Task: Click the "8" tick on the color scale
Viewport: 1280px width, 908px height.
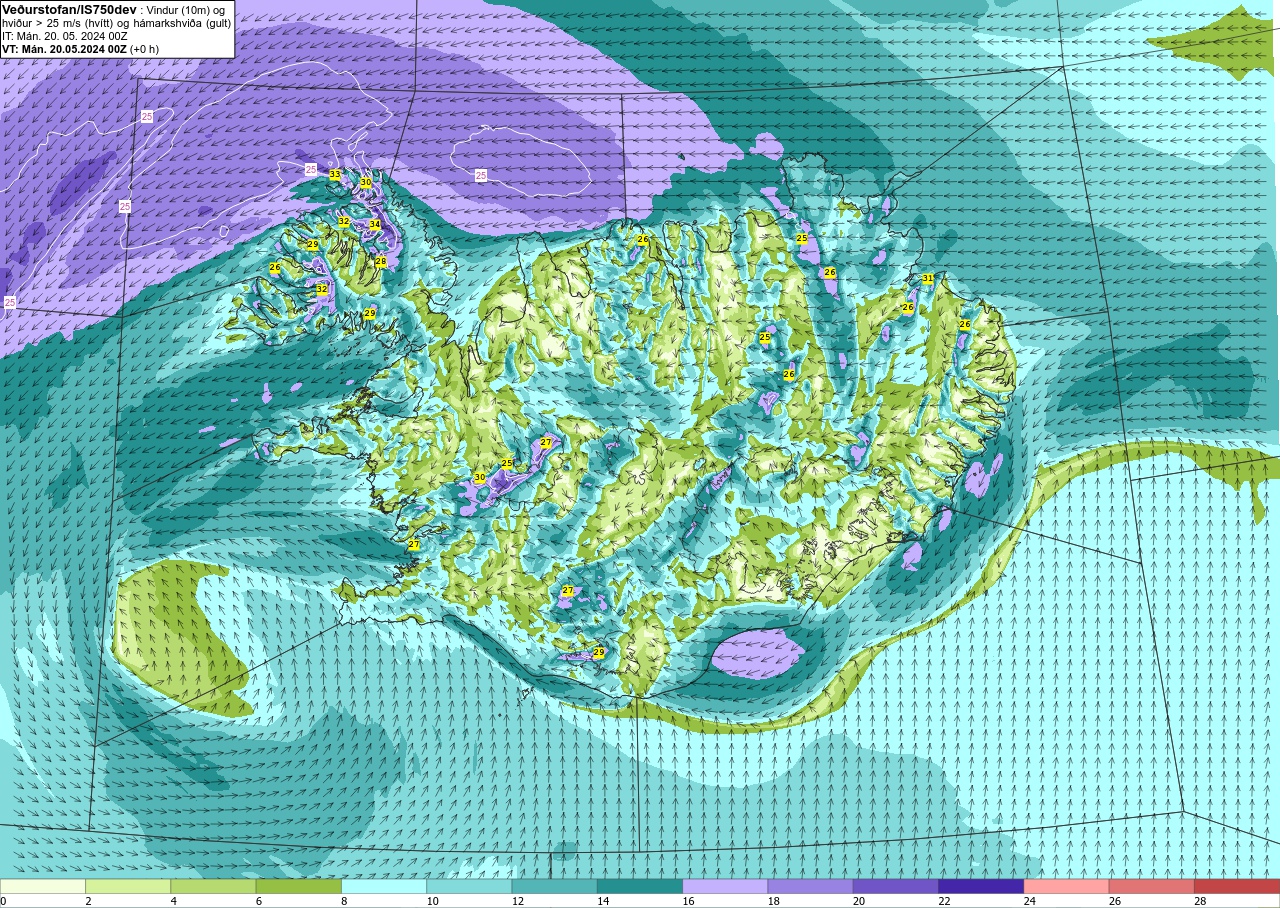Action: (x=344, y=901)
